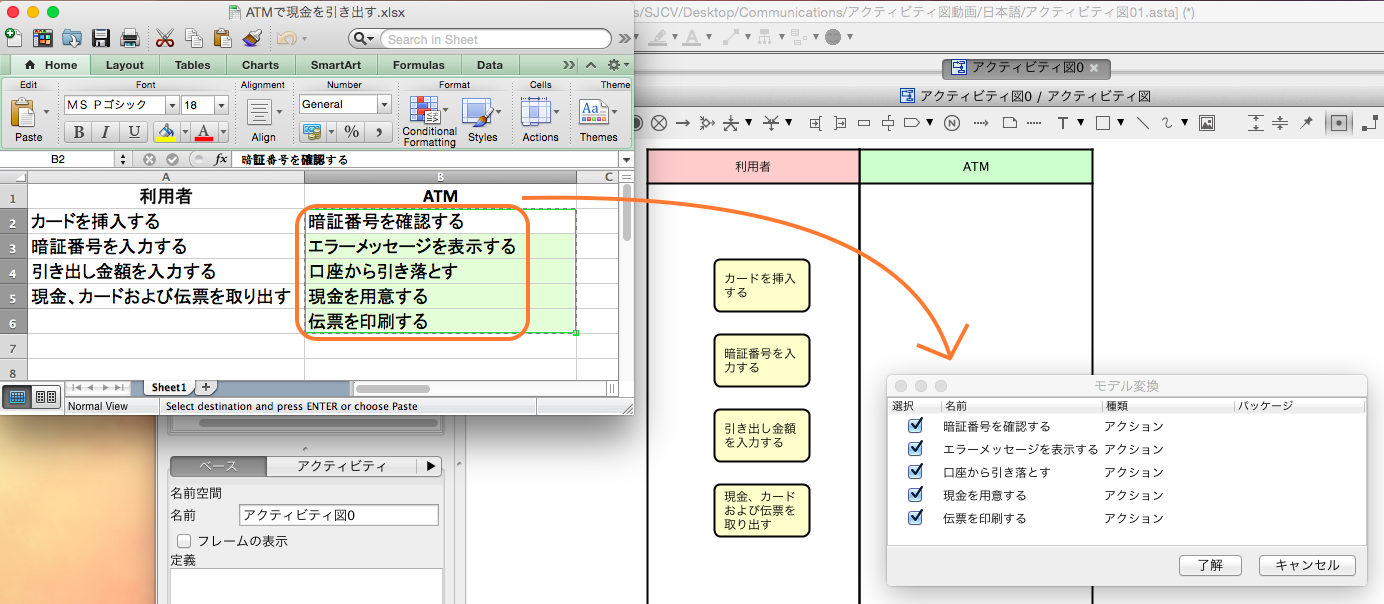
Task: Enable フレームの表示 checkbox
Action: [183, 541]
